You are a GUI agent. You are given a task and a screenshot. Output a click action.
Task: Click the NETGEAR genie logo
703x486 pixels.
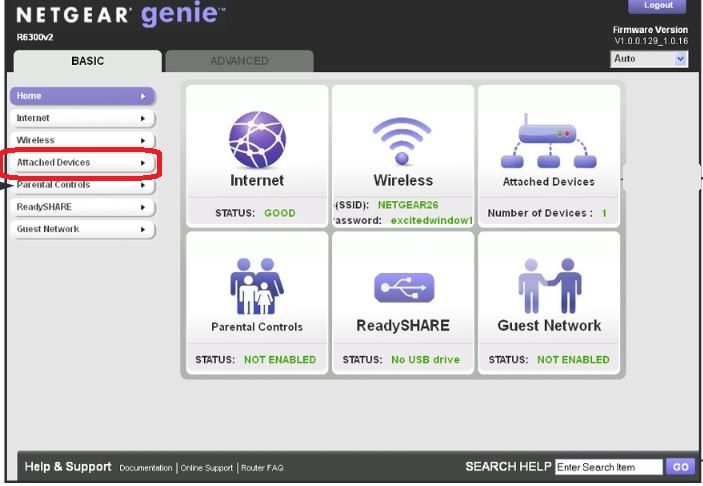pos(120,14)
